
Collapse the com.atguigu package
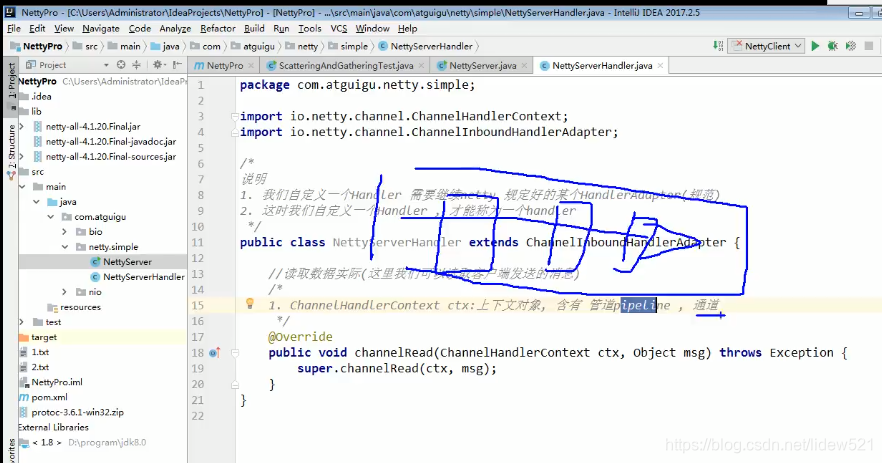click(50, 217)
